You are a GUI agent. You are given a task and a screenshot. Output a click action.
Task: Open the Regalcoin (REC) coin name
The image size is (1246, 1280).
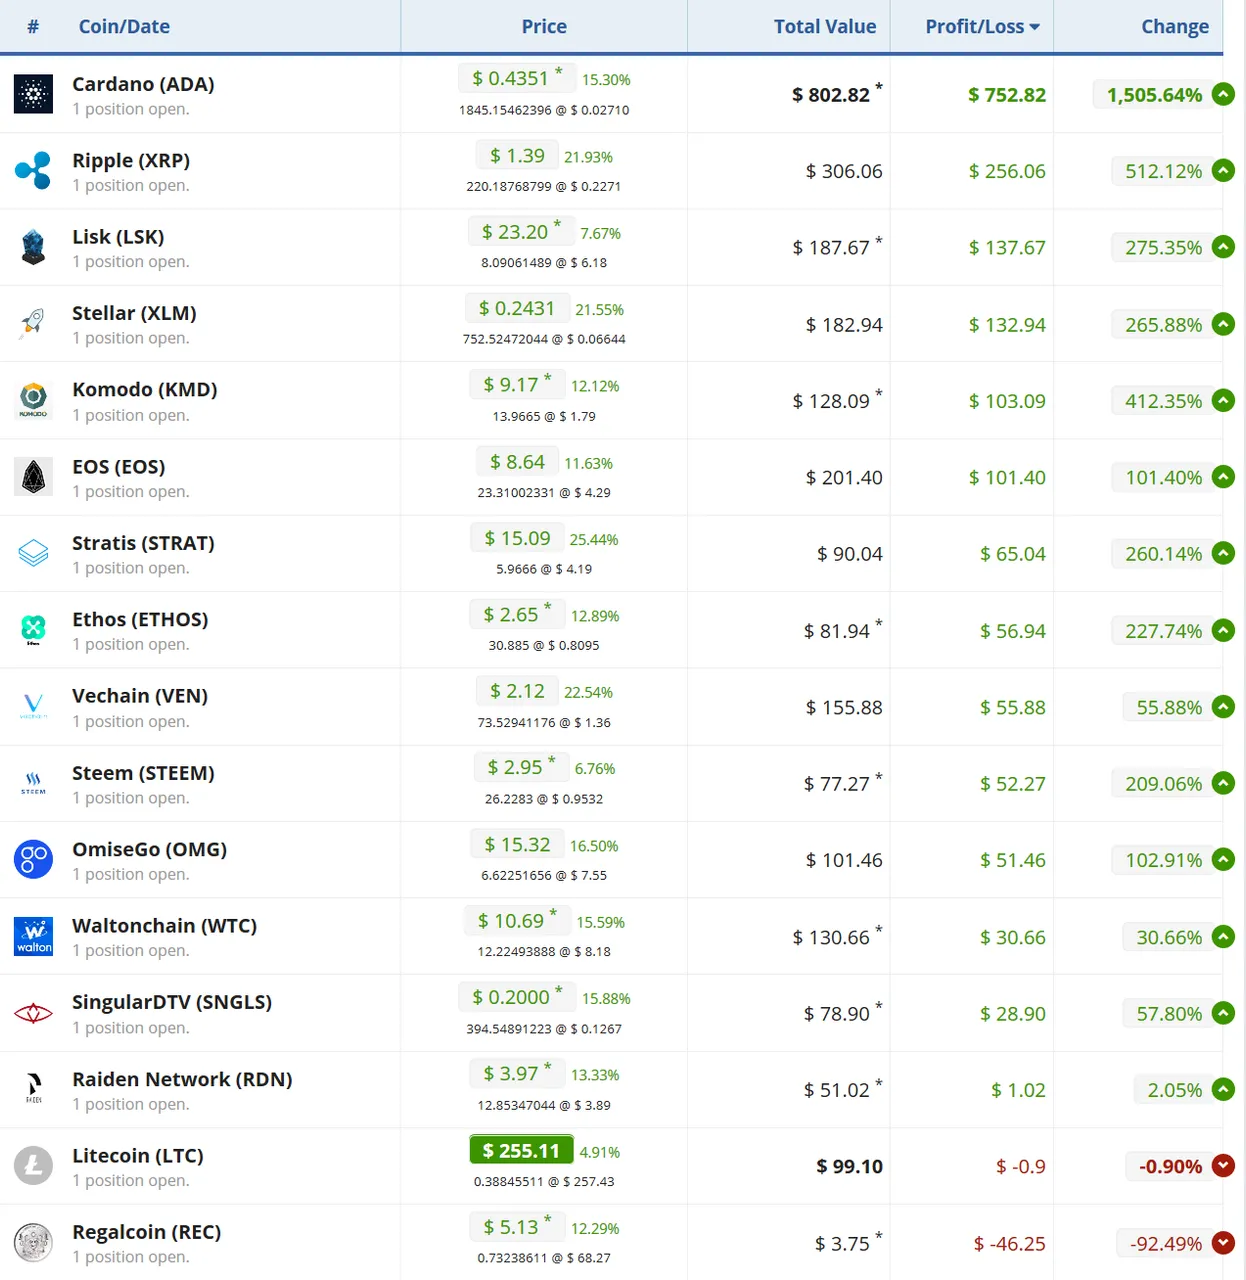(147, 1232)
